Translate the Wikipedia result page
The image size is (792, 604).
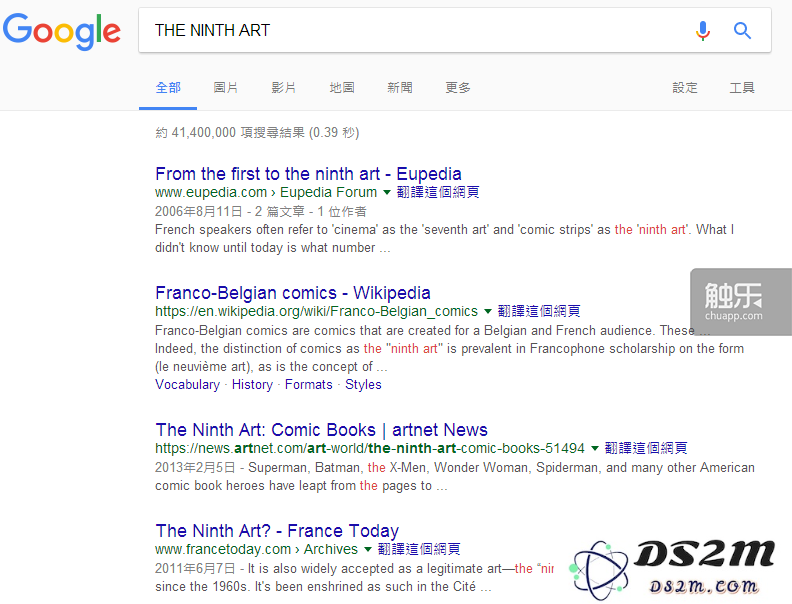pos(539,312)
